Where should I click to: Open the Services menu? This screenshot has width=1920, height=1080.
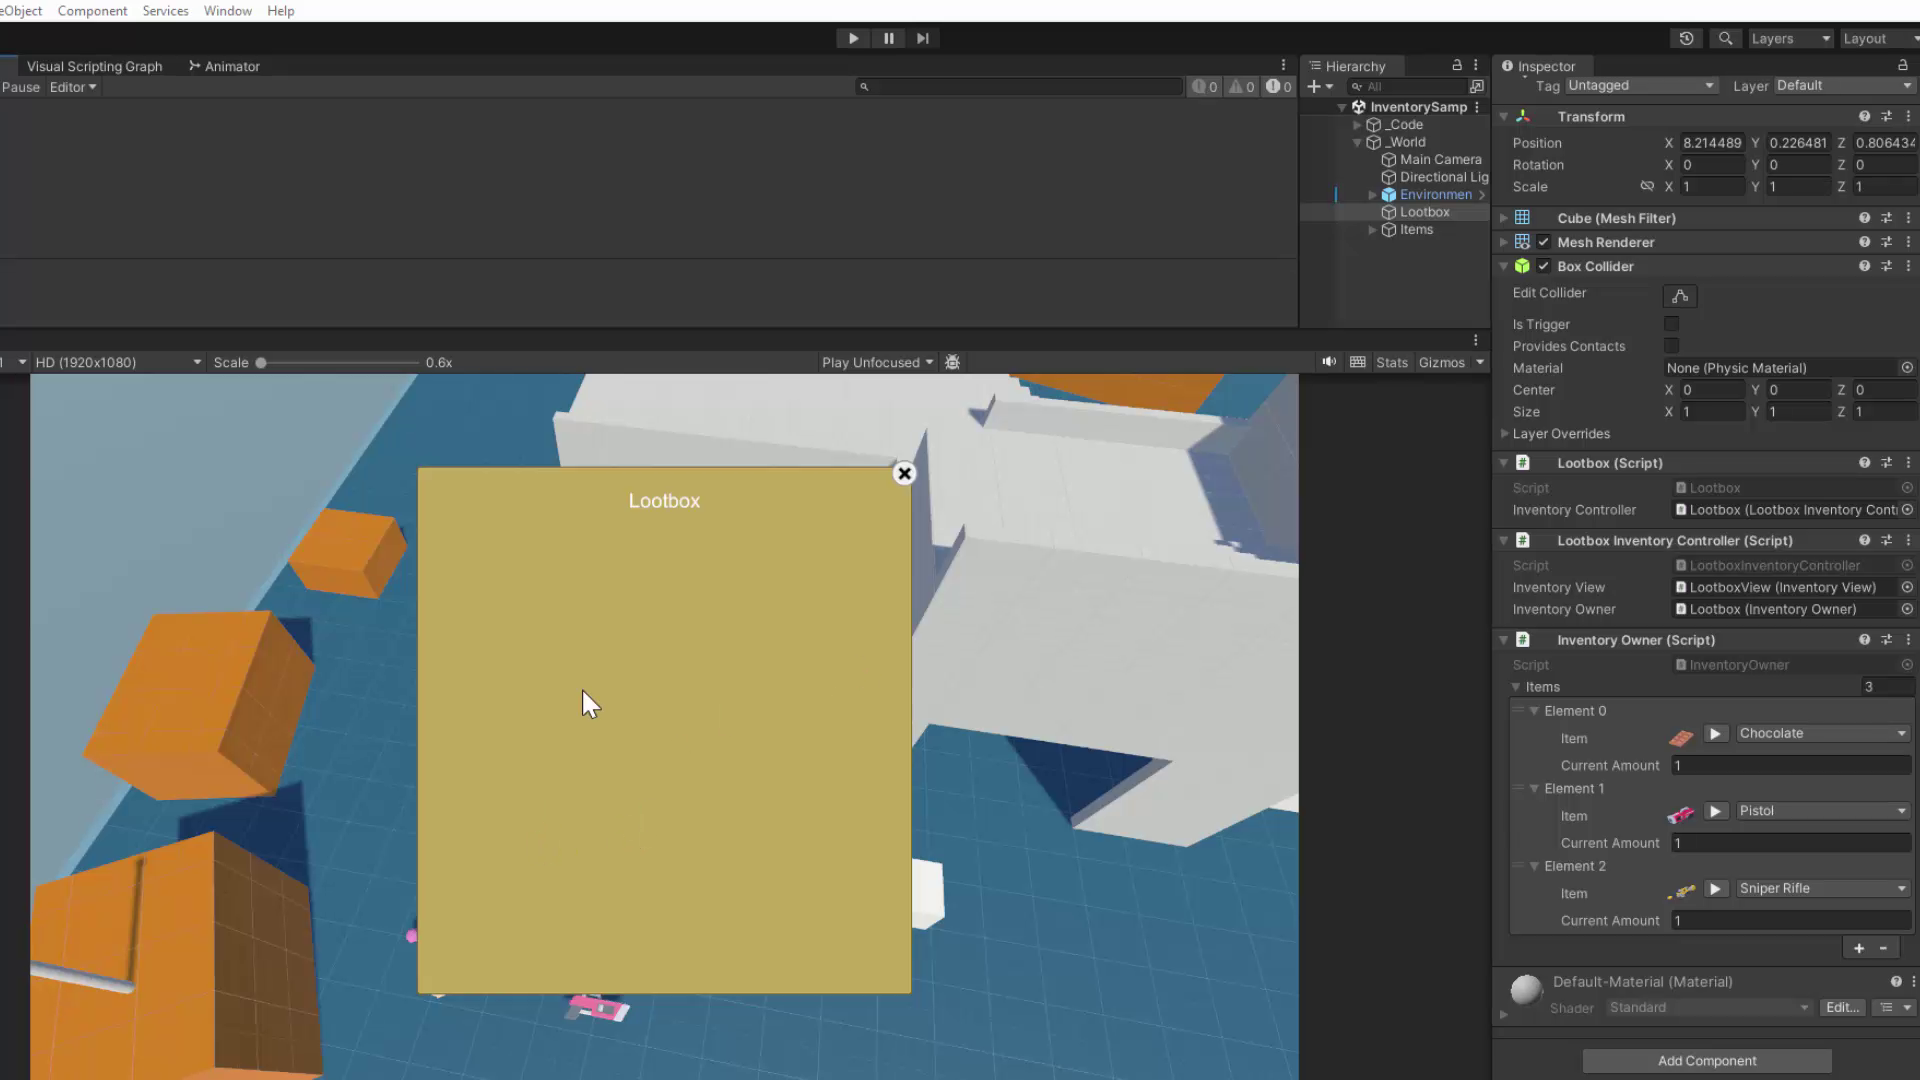[x=165, y=11]
